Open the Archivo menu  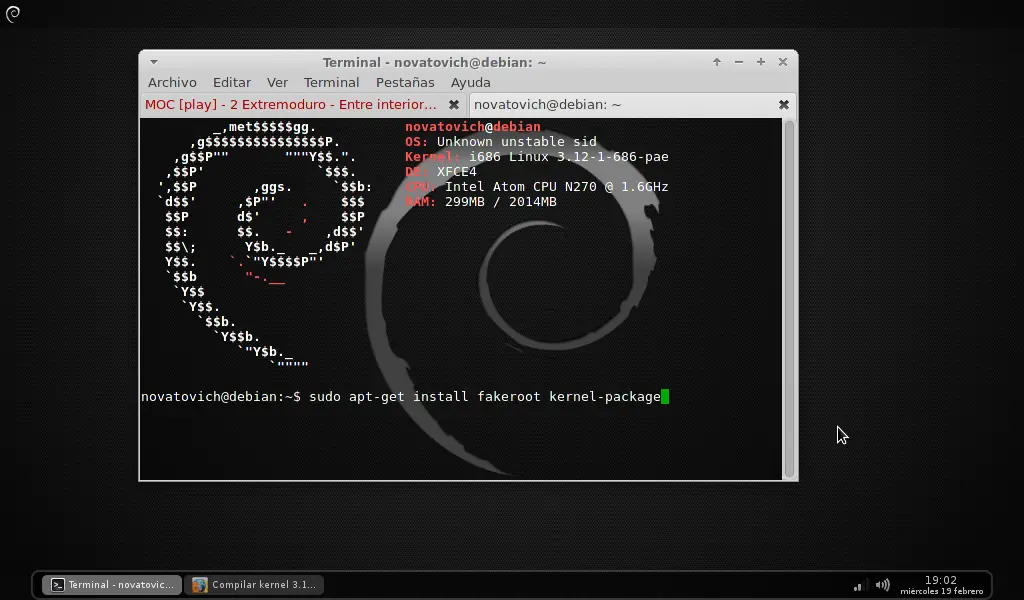[x=172, y=82]
